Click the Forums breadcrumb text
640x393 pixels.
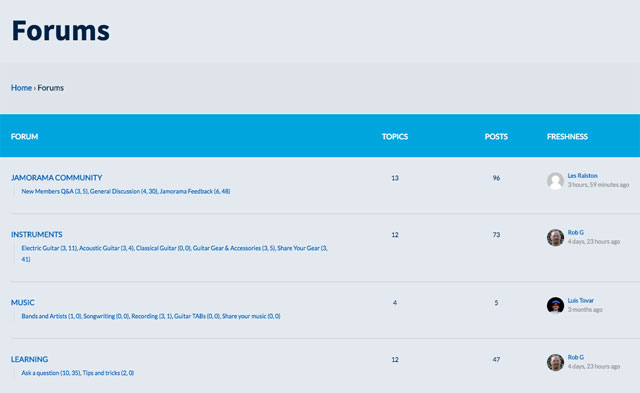(x=51, y=88)
